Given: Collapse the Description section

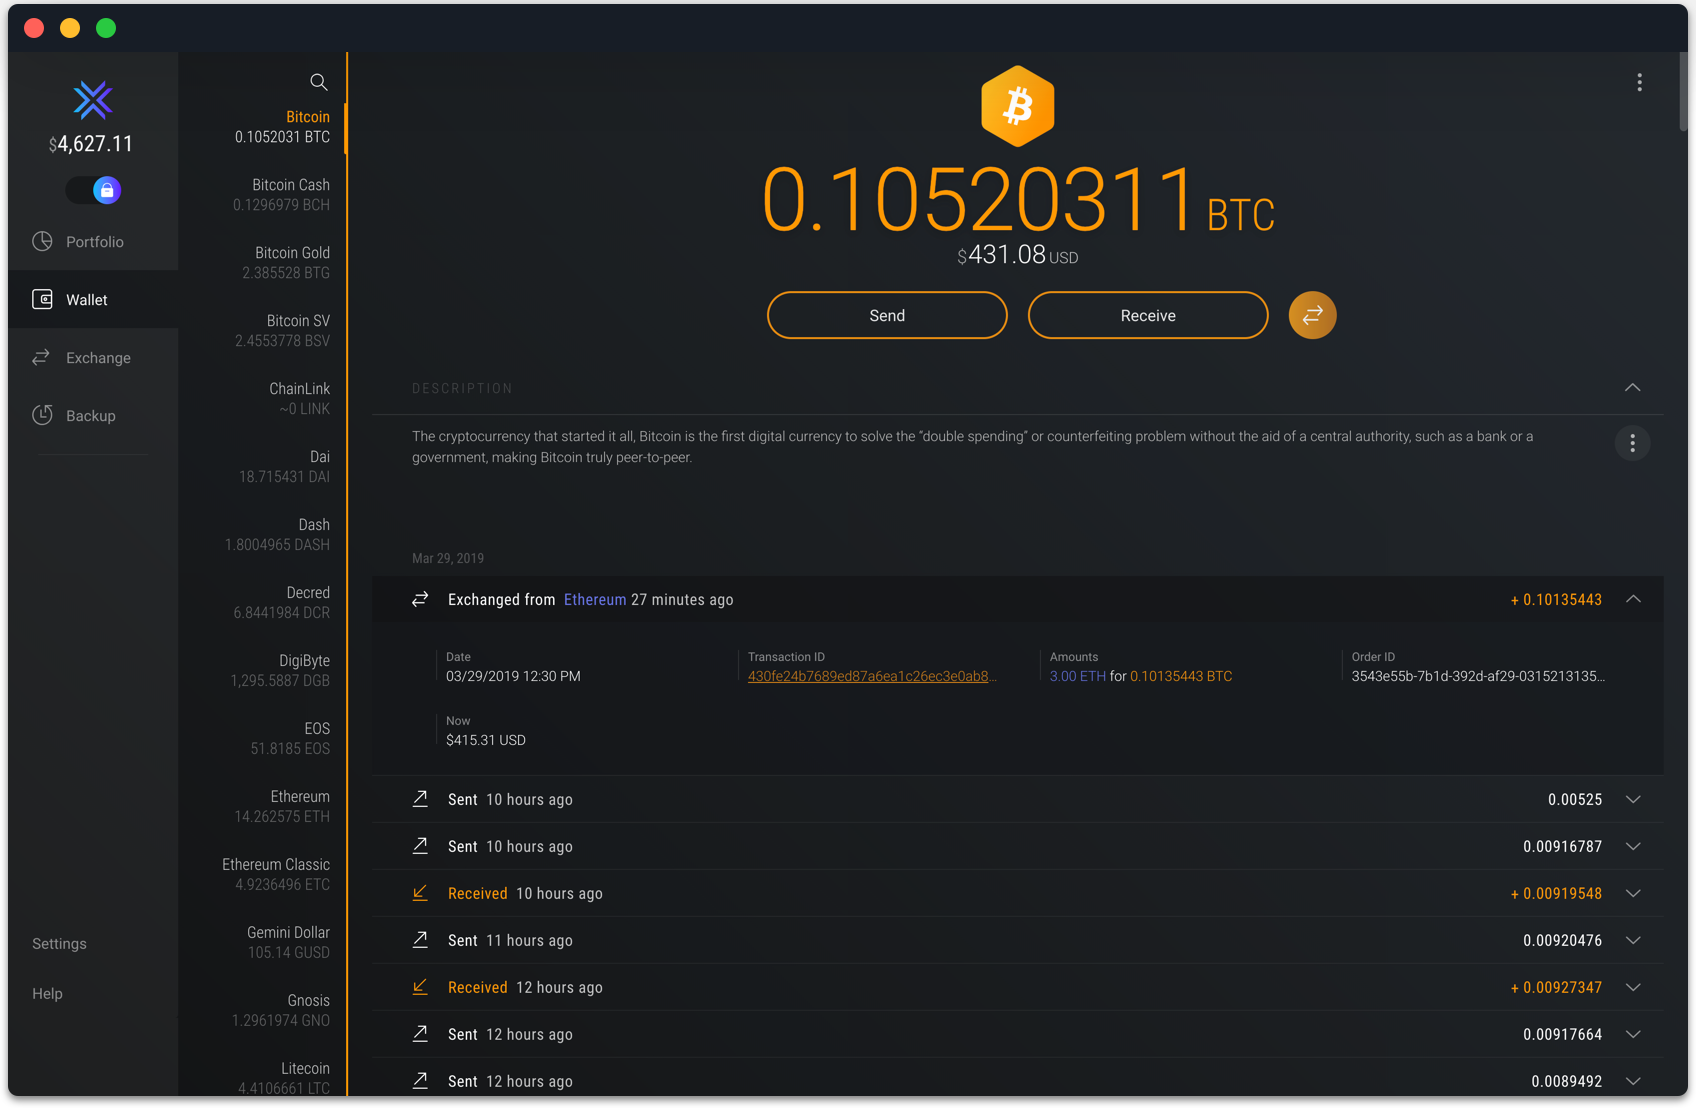Looking at the screenshot, I should pos(1632,388).
